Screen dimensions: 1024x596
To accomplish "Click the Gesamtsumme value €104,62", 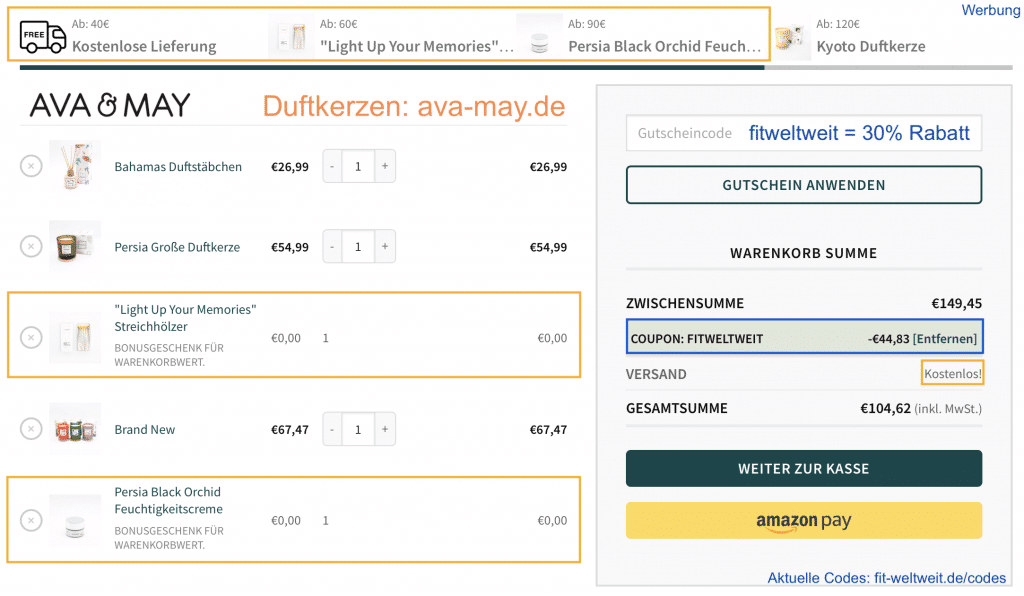I will (885, 409).
